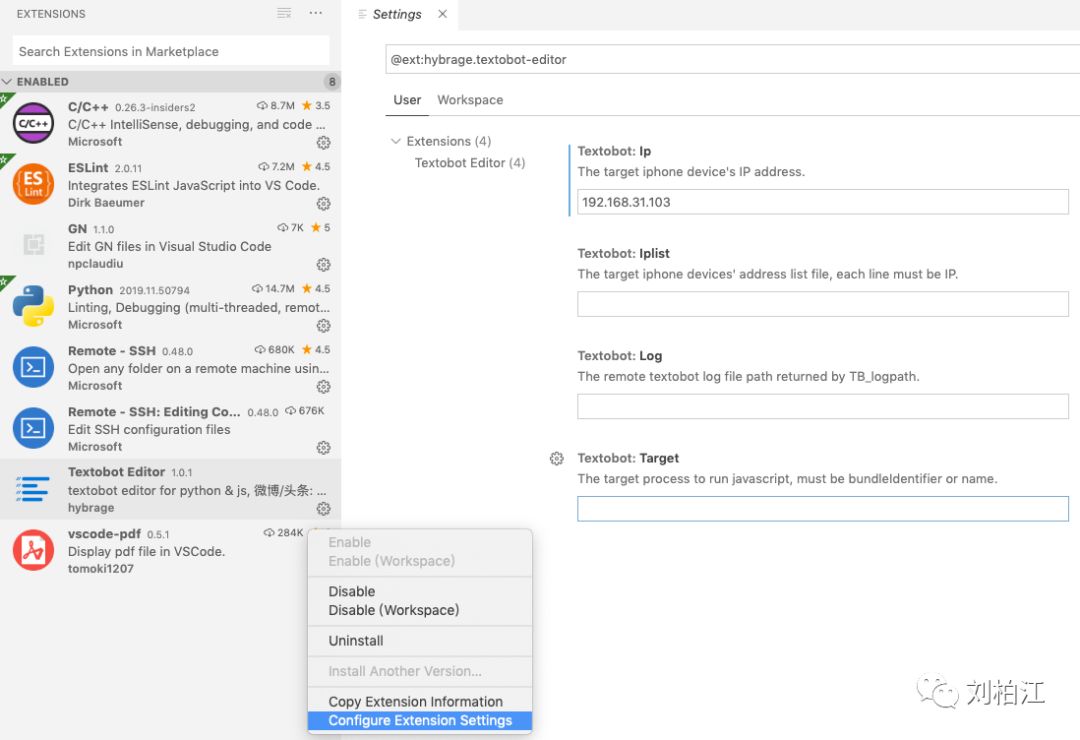
Task: Switch to the Workspace settings tab
Action: pyautogui.click(x=470, y=100)
